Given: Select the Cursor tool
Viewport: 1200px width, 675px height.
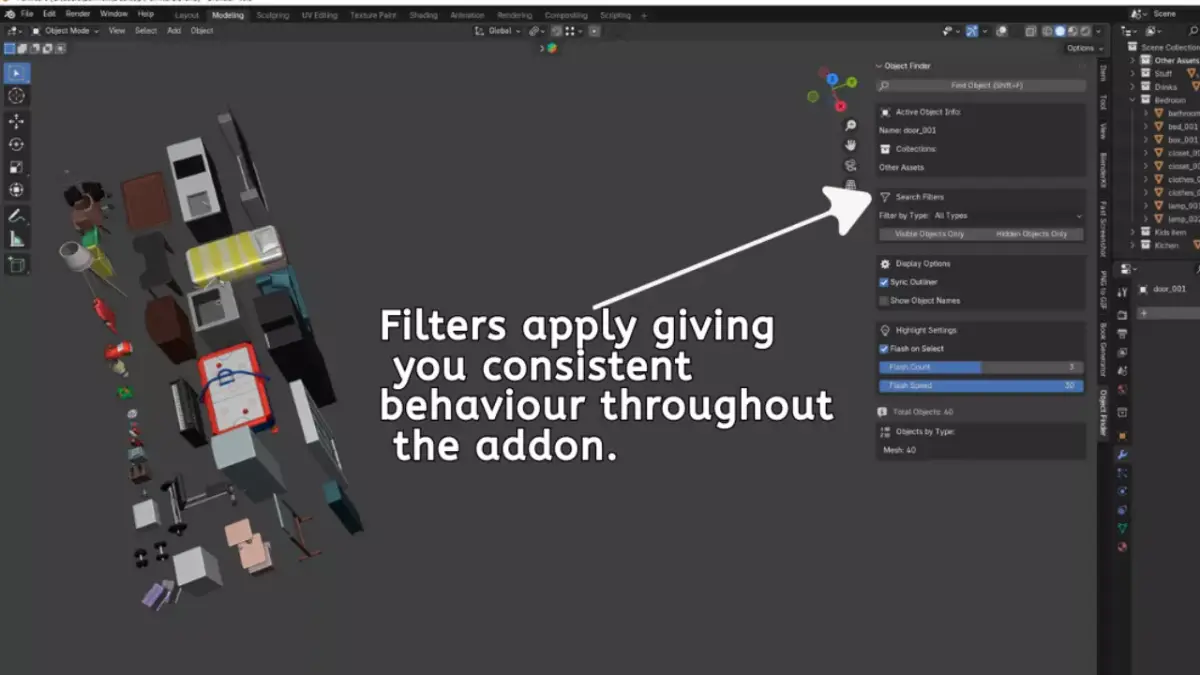Looking at the screenshot, I should [x=17, y=96].
